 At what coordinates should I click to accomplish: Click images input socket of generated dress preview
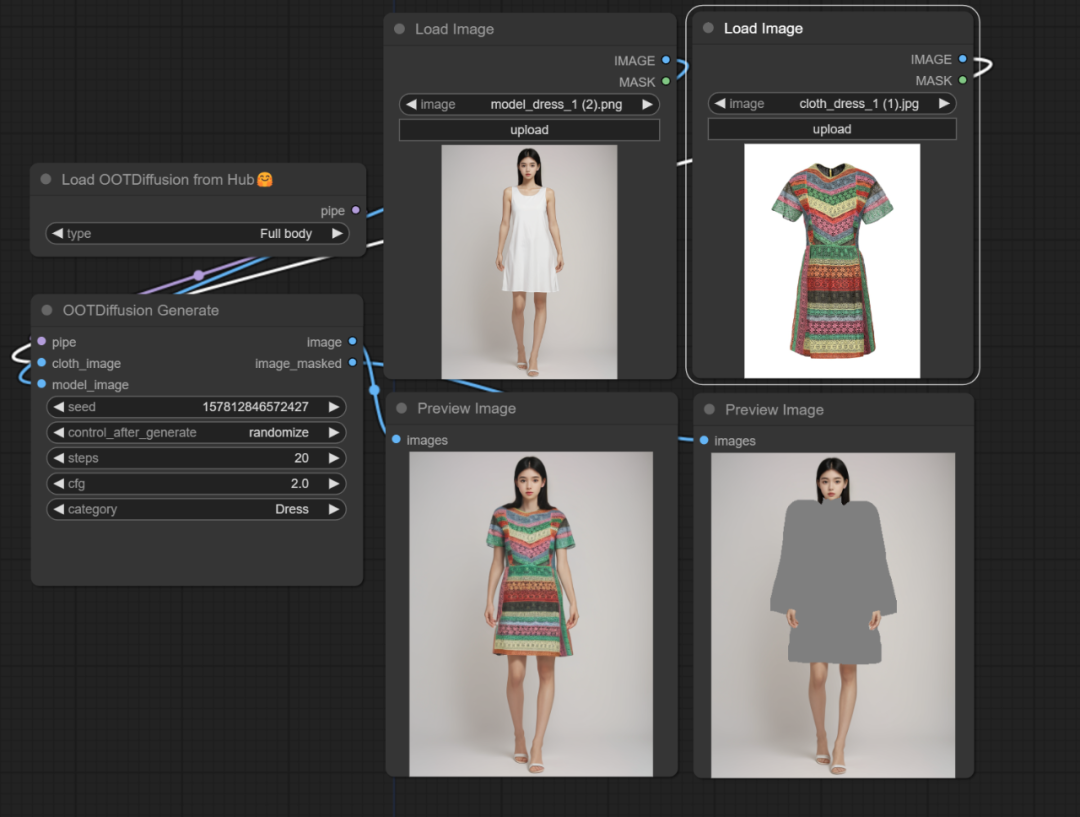click(397, 439)
